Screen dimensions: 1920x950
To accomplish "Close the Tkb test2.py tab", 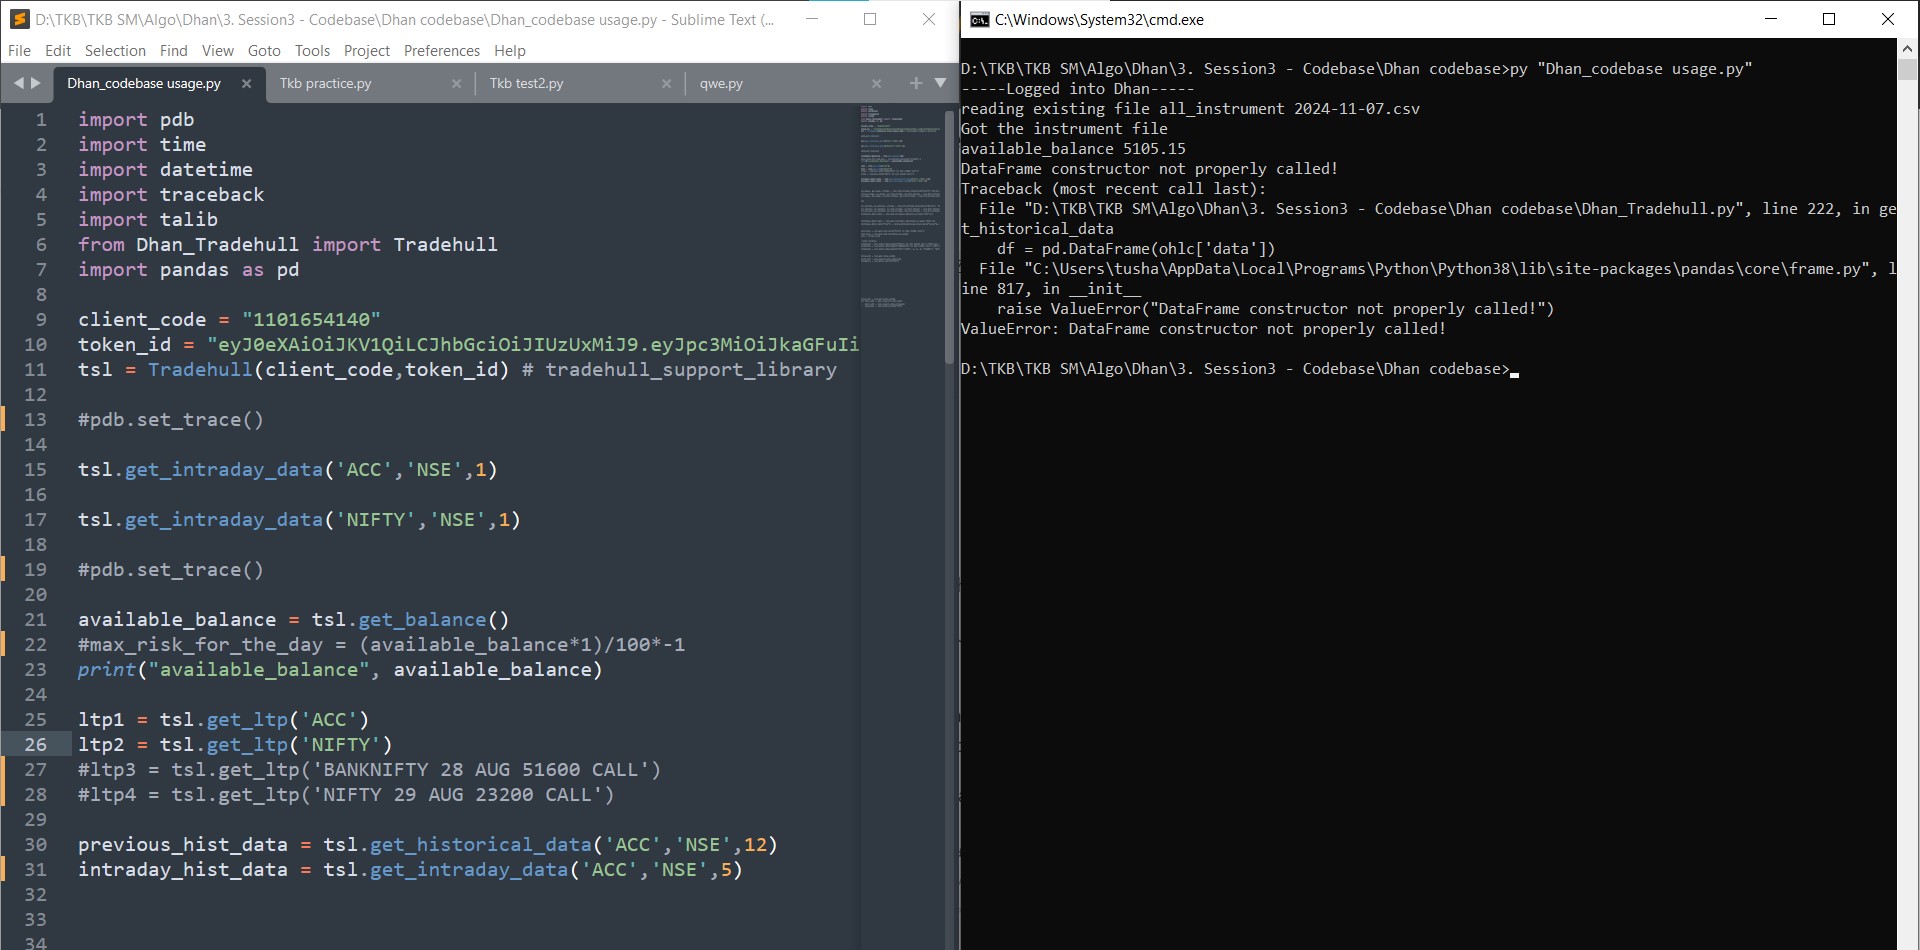I will click(666, 84).
